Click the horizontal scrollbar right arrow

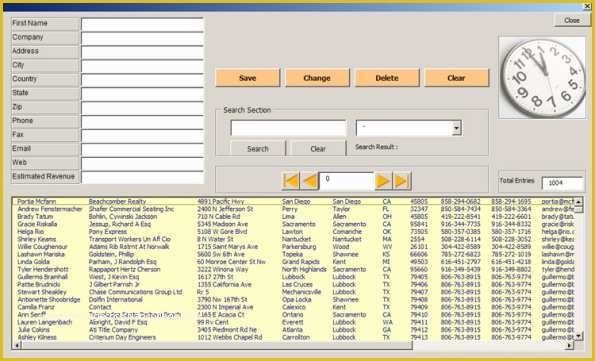[569, 345]
